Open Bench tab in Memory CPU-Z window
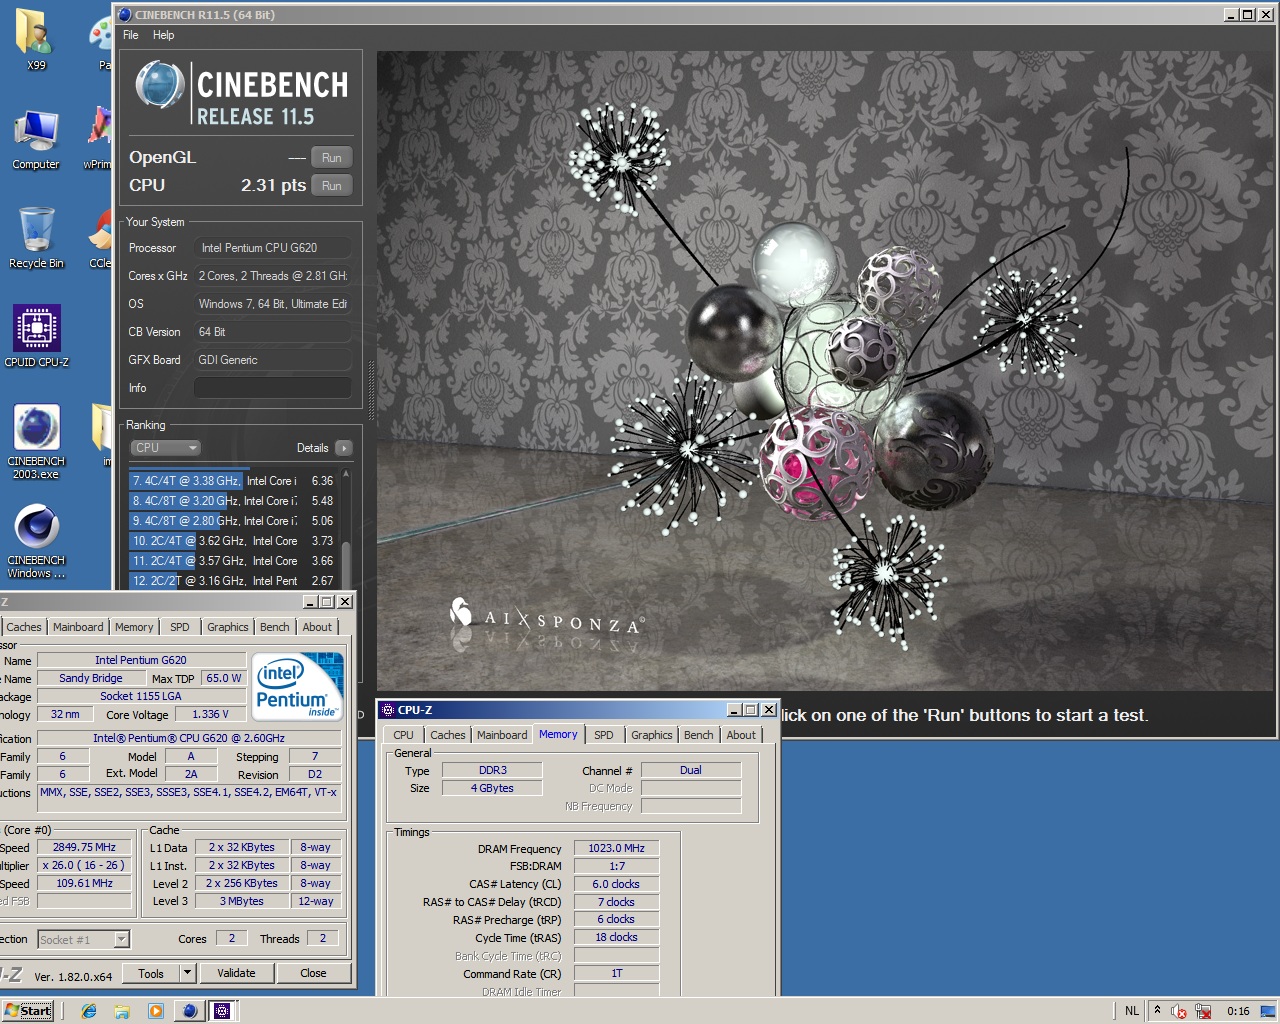The height and width of the screenshot is (1024, 1280). [699, 735]
